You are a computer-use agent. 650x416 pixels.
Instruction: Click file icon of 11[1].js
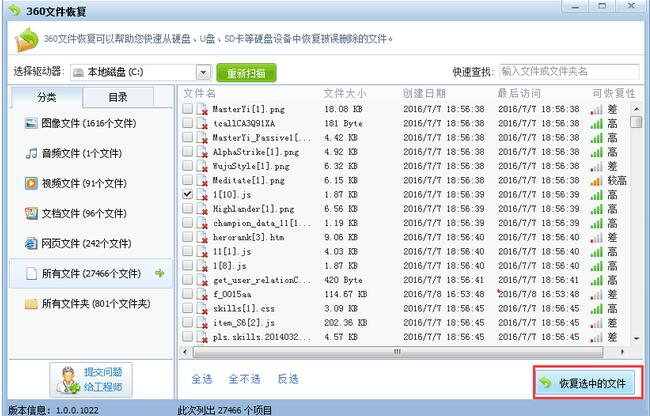(202, 252)
